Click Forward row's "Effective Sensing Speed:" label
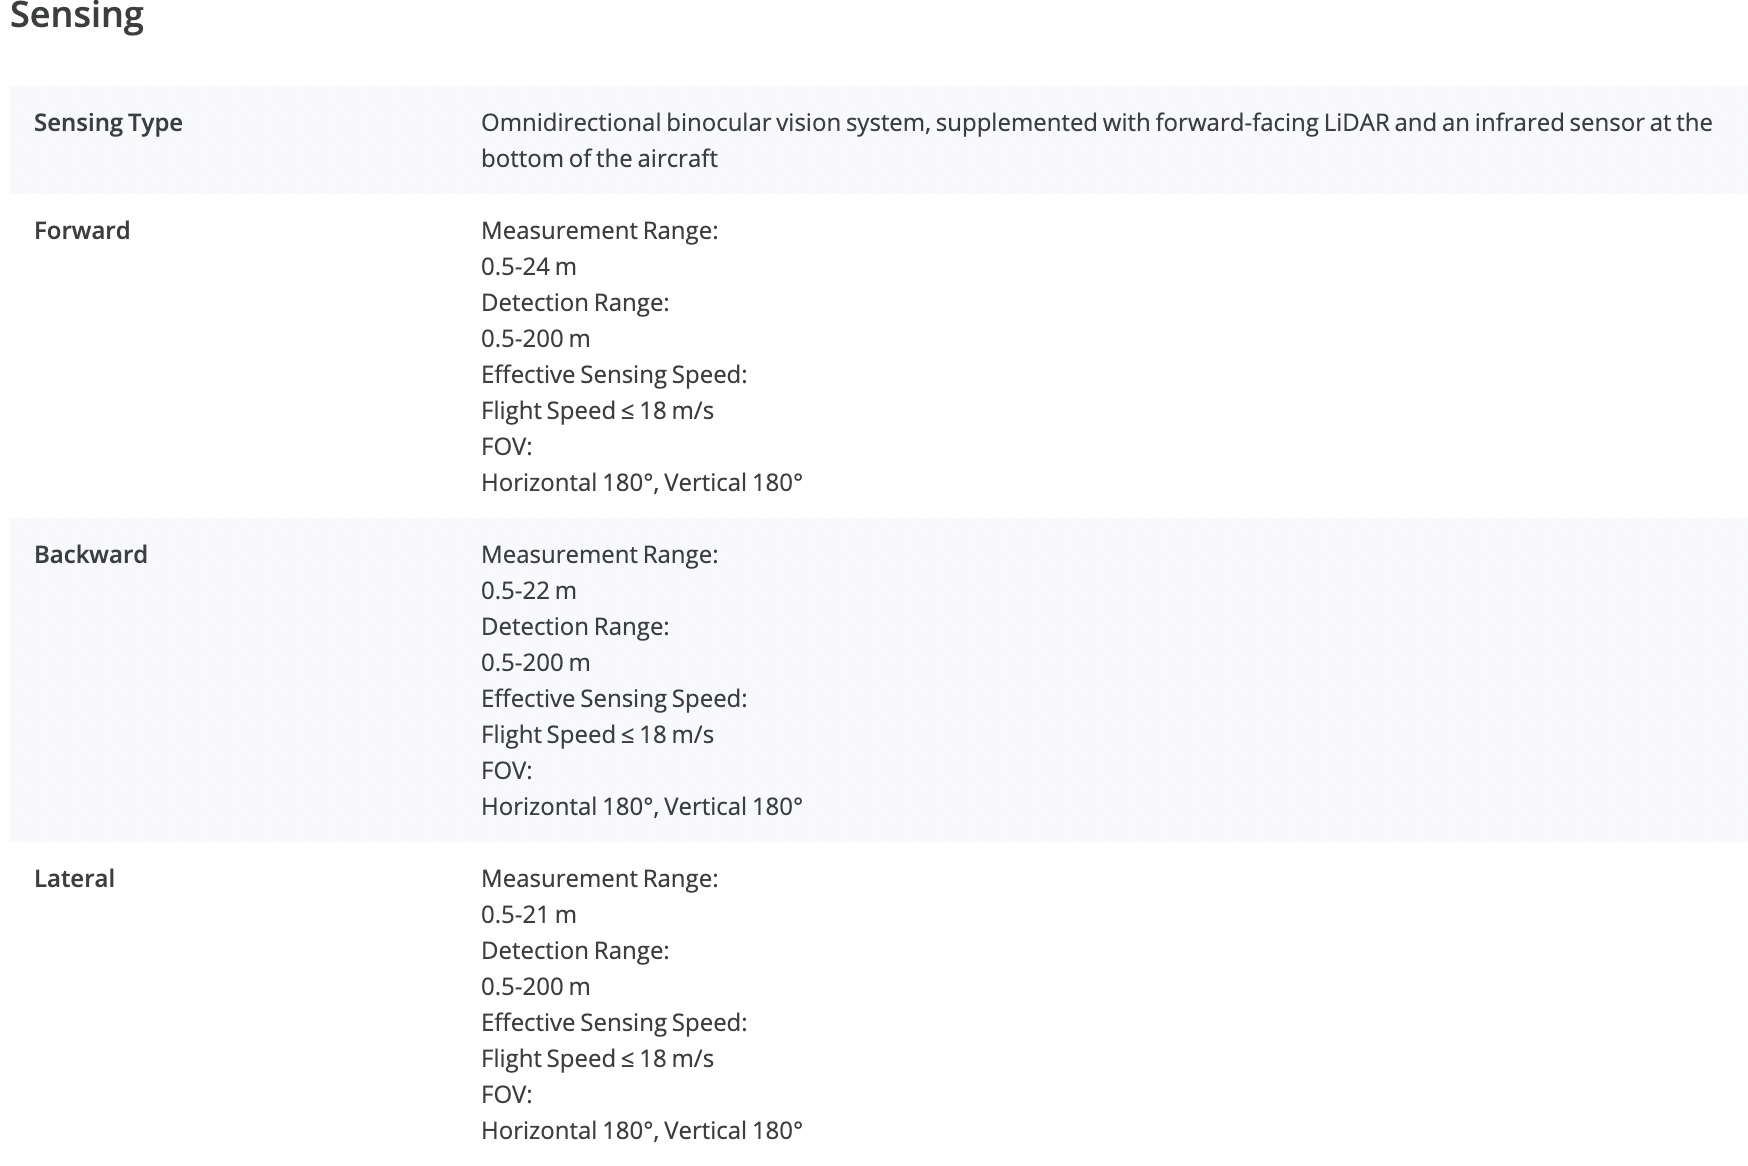Image resolution: width=1748 pixels, height=1166 pixels. pyautogui.click(x=613, y=374)
